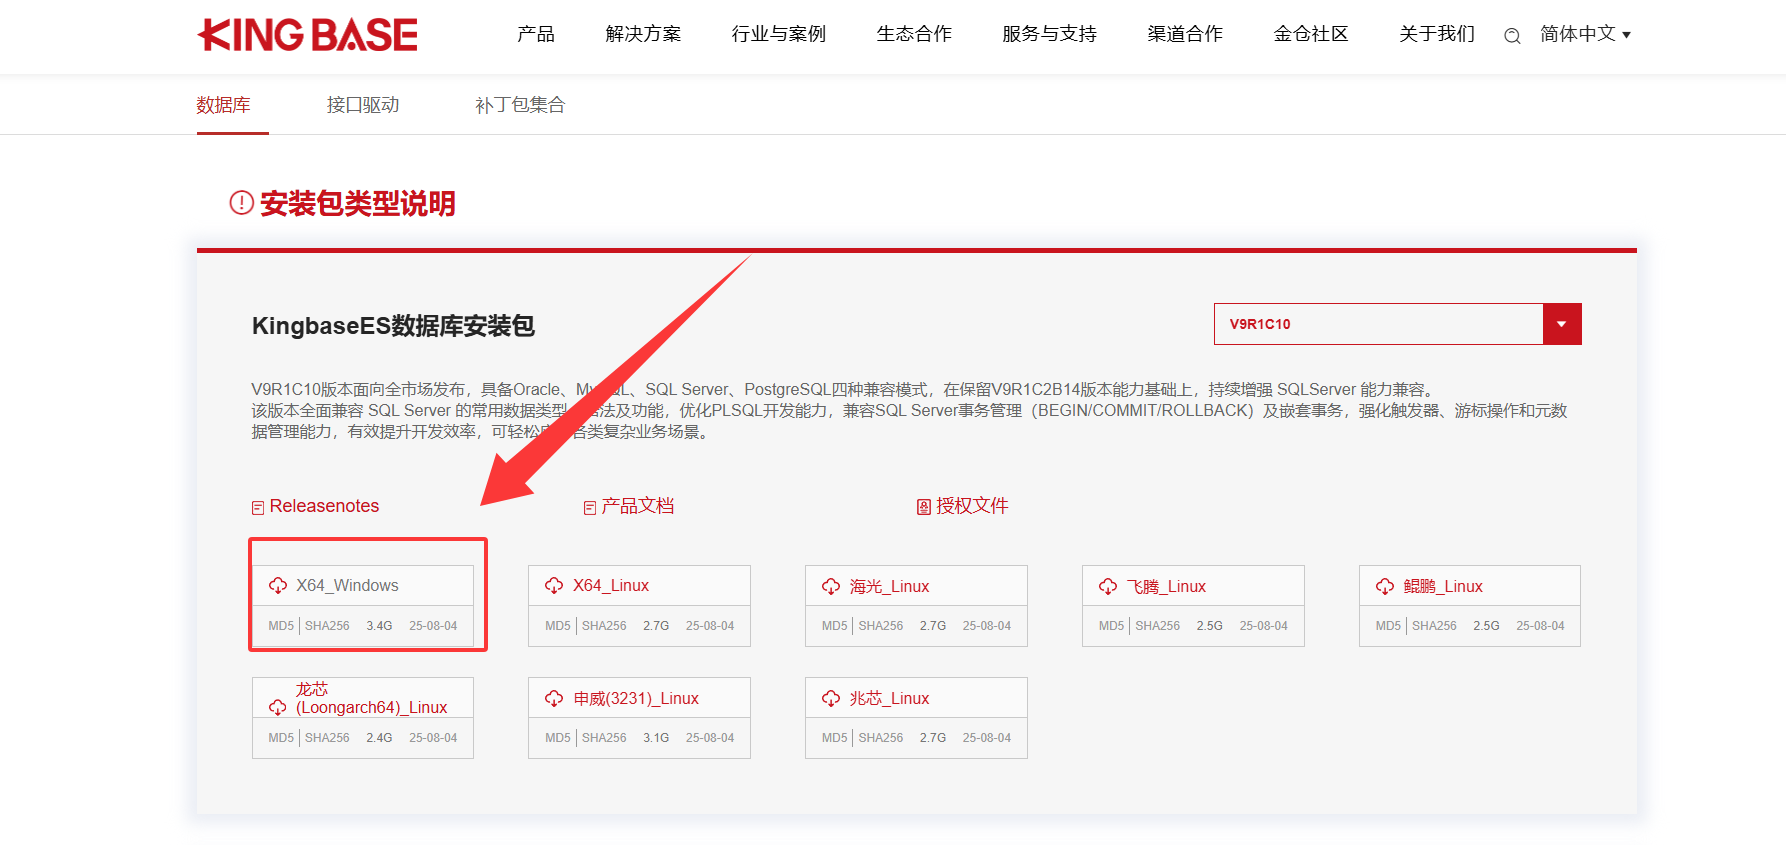Open the 产品 menu

click(x=536, y=34)
